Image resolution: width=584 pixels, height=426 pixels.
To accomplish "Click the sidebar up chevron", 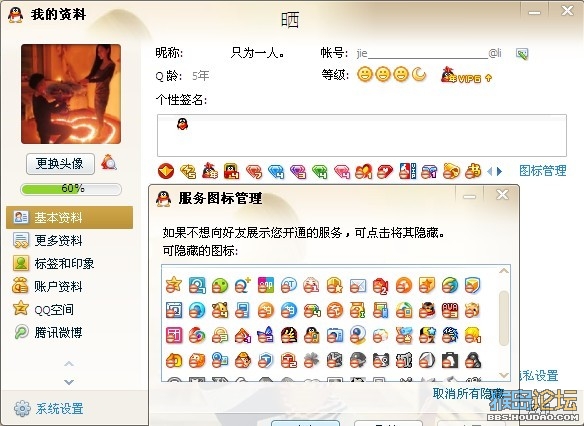I will point(69,363).
